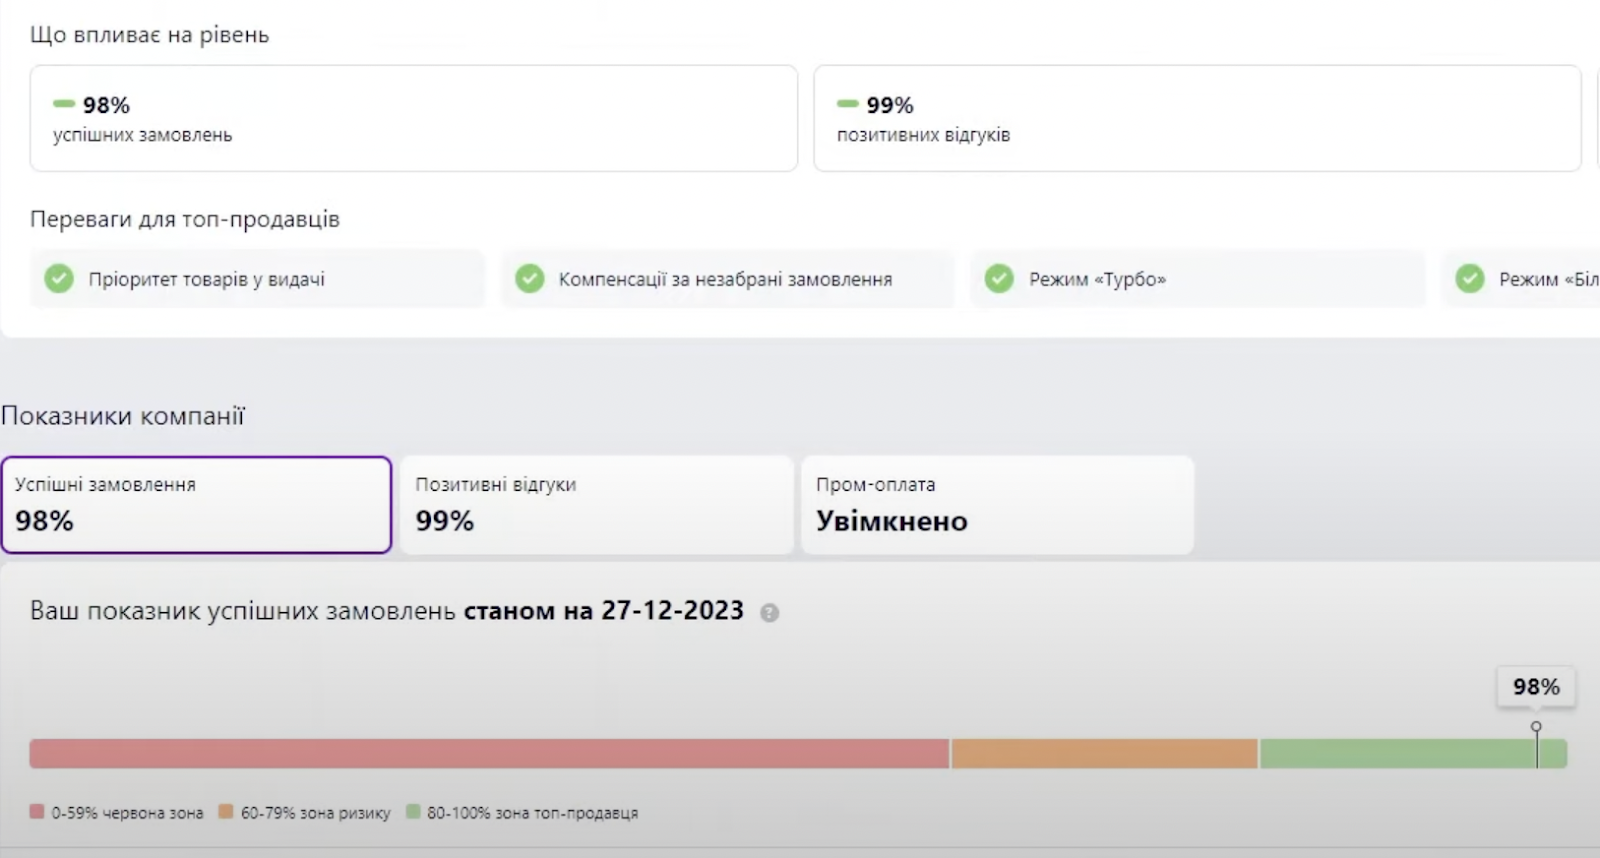This screenshot has width=1600, height=858.
Task: Select legend text 60-79% зона ризику
Action: click(x=315, y=813)
